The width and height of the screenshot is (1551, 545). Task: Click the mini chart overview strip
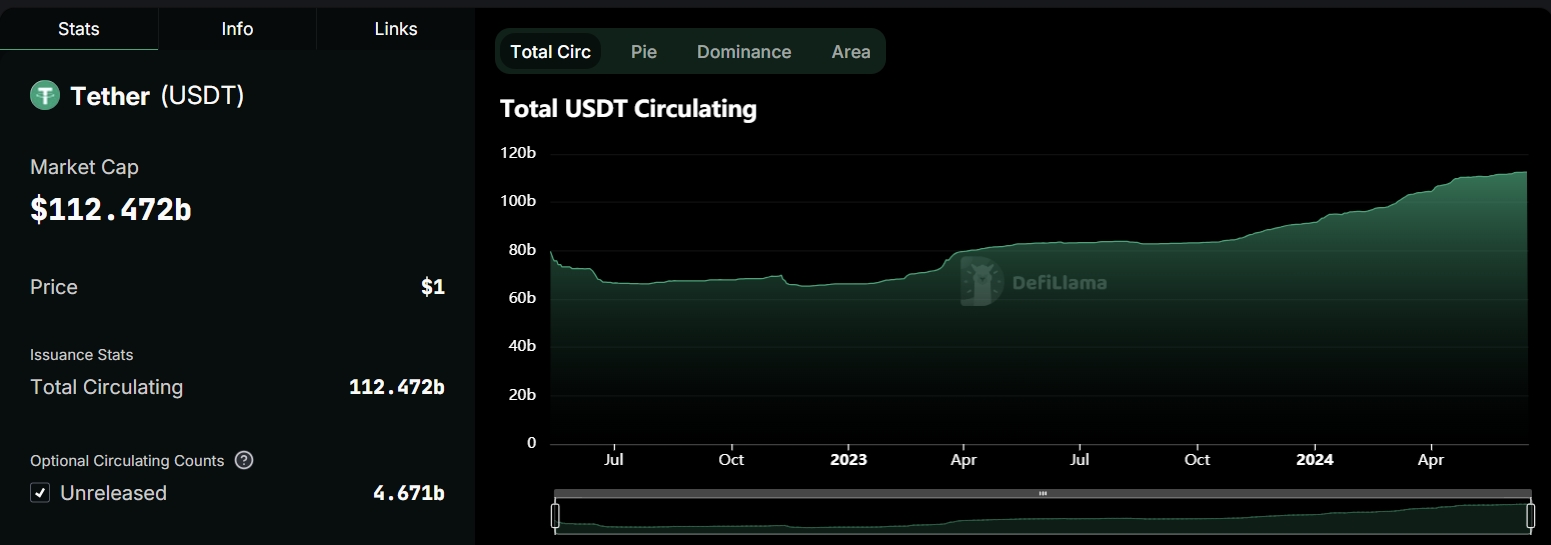pos(1042,516)
